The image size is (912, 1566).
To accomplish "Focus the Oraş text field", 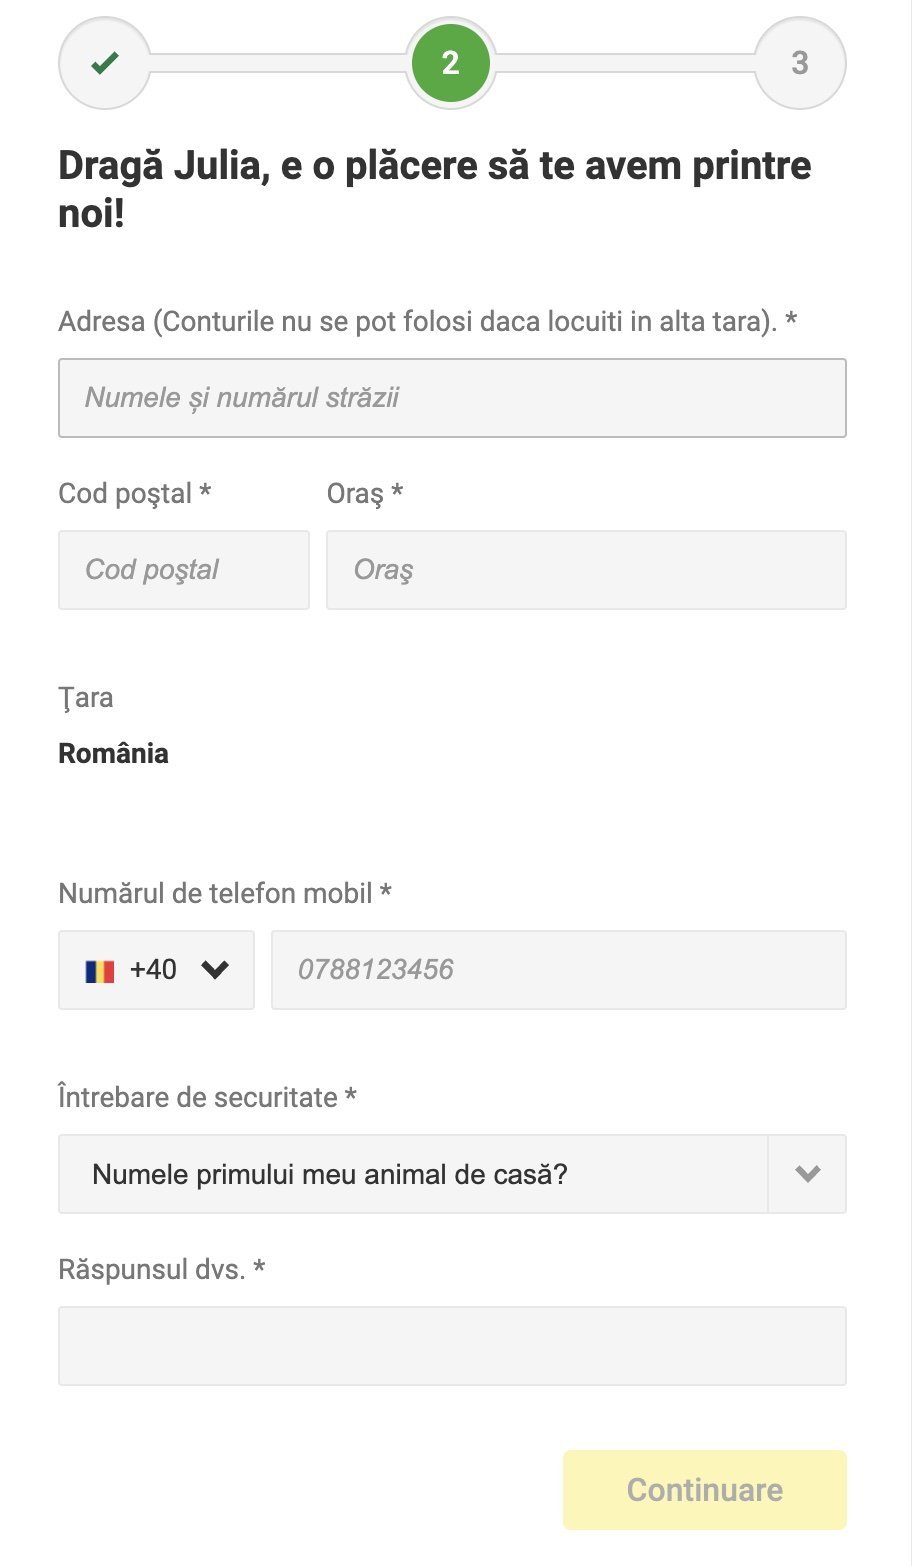I will click(x=586, y=570).
